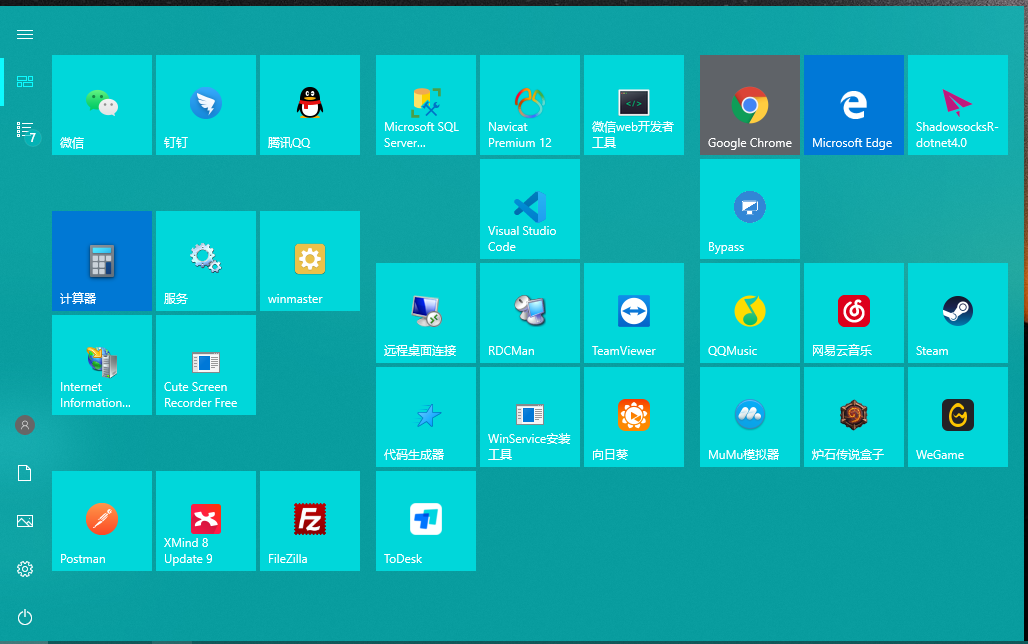Launch Visual Studio Code tile
1028x644 pixels.
click(530, 209)
